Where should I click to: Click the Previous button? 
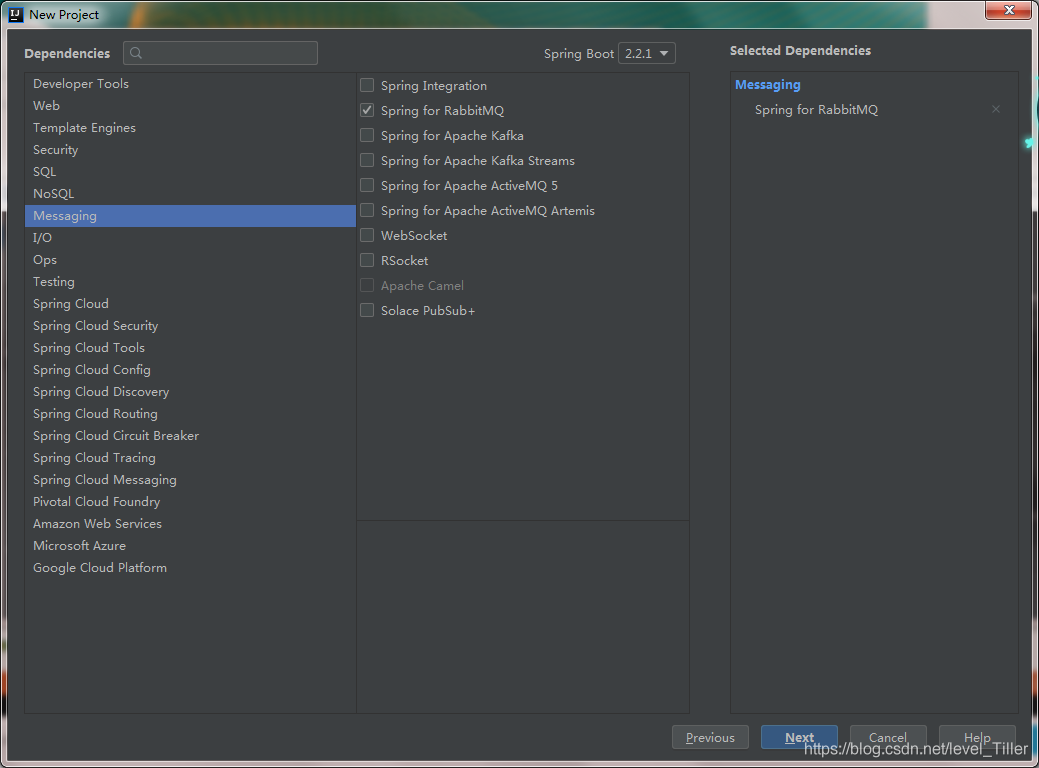click(710, 737)
